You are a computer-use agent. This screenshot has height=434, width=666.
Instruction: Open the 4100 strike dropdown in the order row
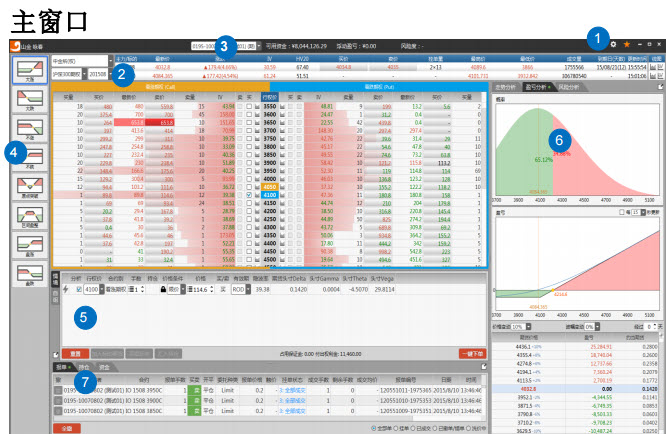102,289
